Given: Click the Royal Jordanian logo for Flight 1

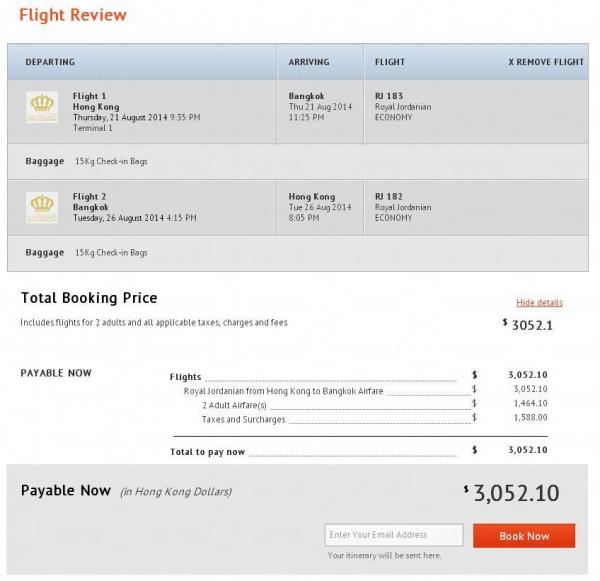Looking at the screenshot, I should pos(43,108).
